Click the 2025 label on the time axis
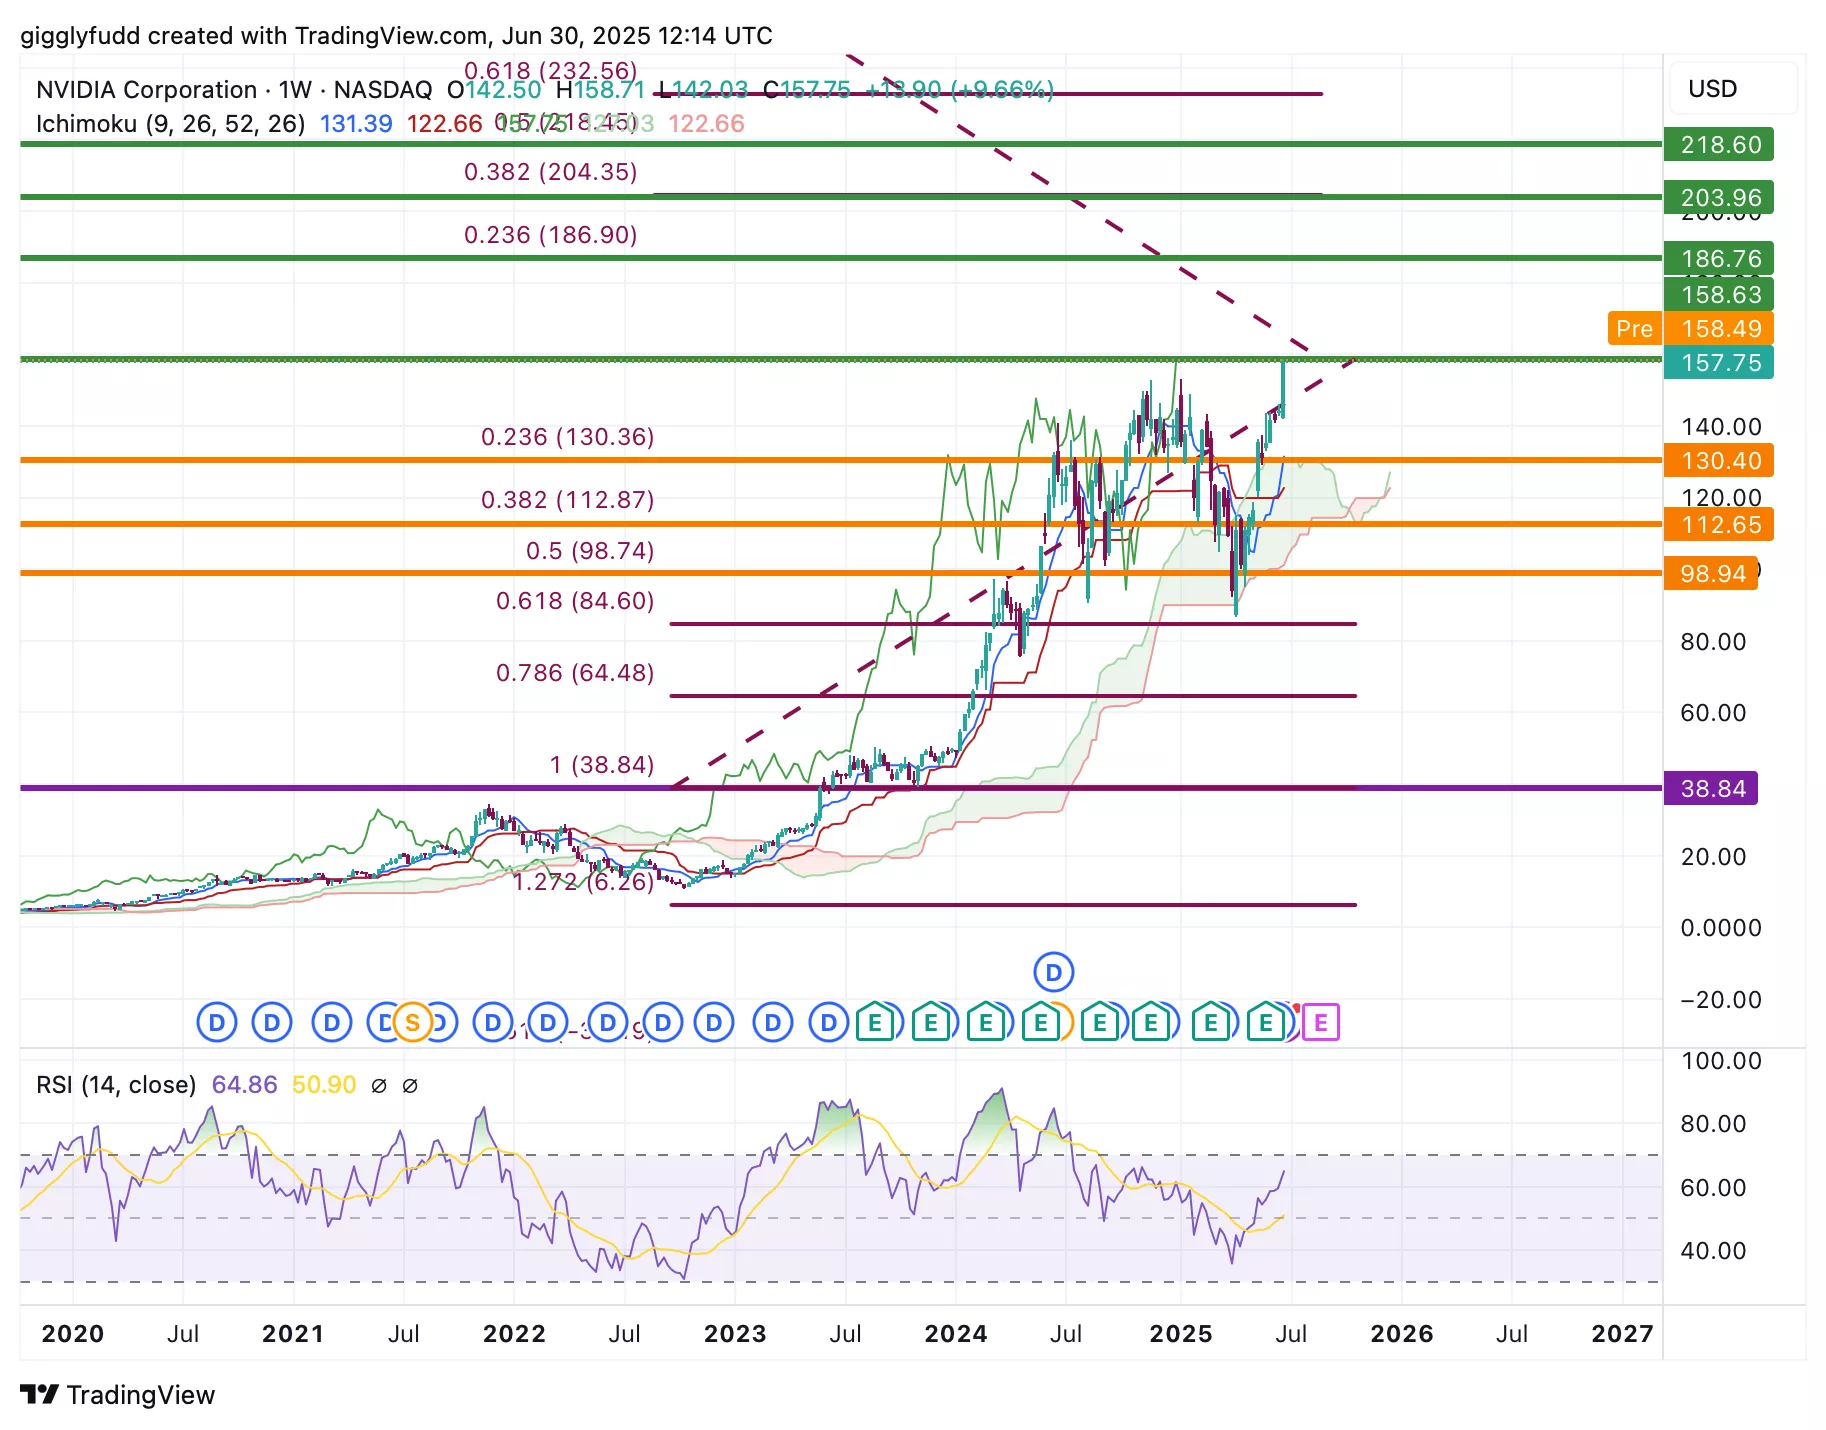Image resolution: width=1826 pixels, height=1430 pixels. click(1180, 1334)
